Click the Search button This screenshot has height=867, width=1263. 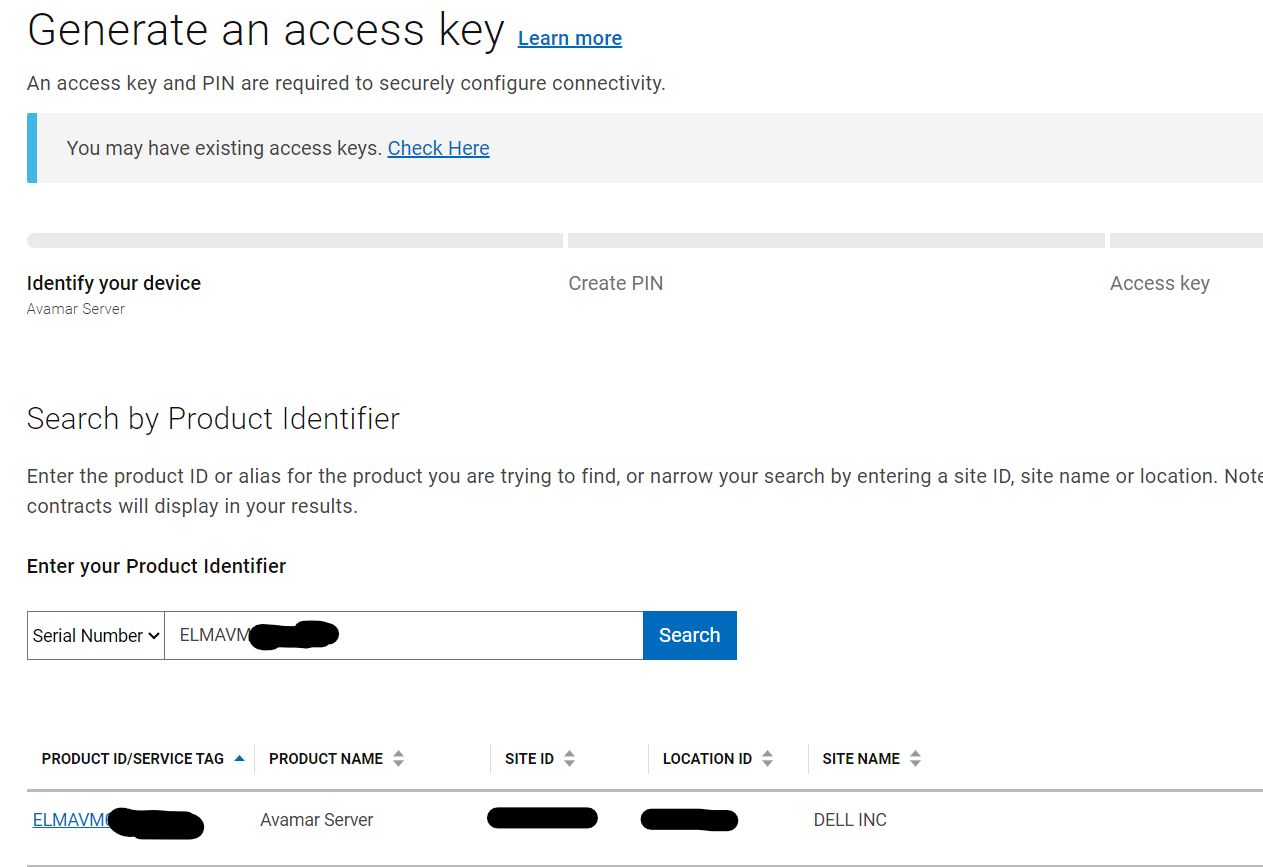[x=689, y=635]
